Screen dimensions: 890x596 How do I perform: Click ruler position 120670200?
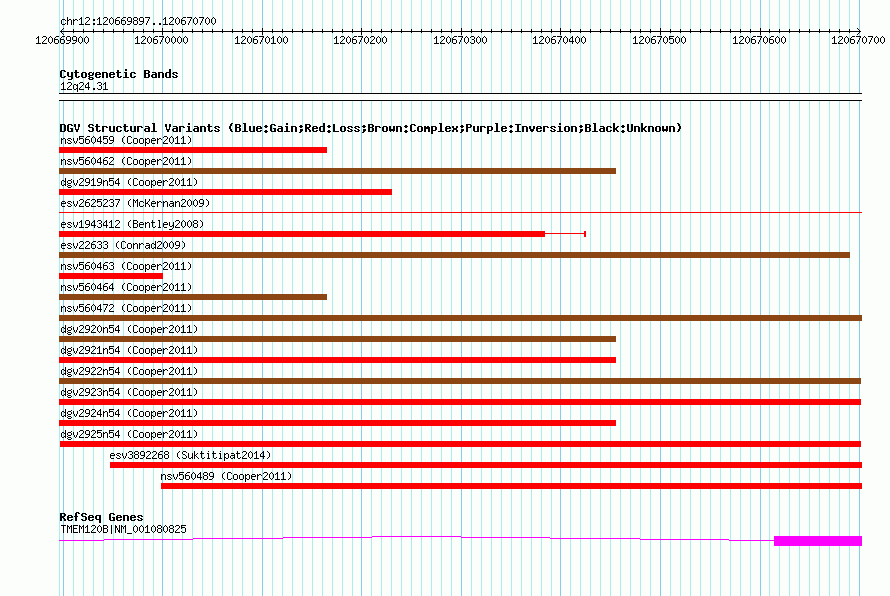[x=360, y=40]
